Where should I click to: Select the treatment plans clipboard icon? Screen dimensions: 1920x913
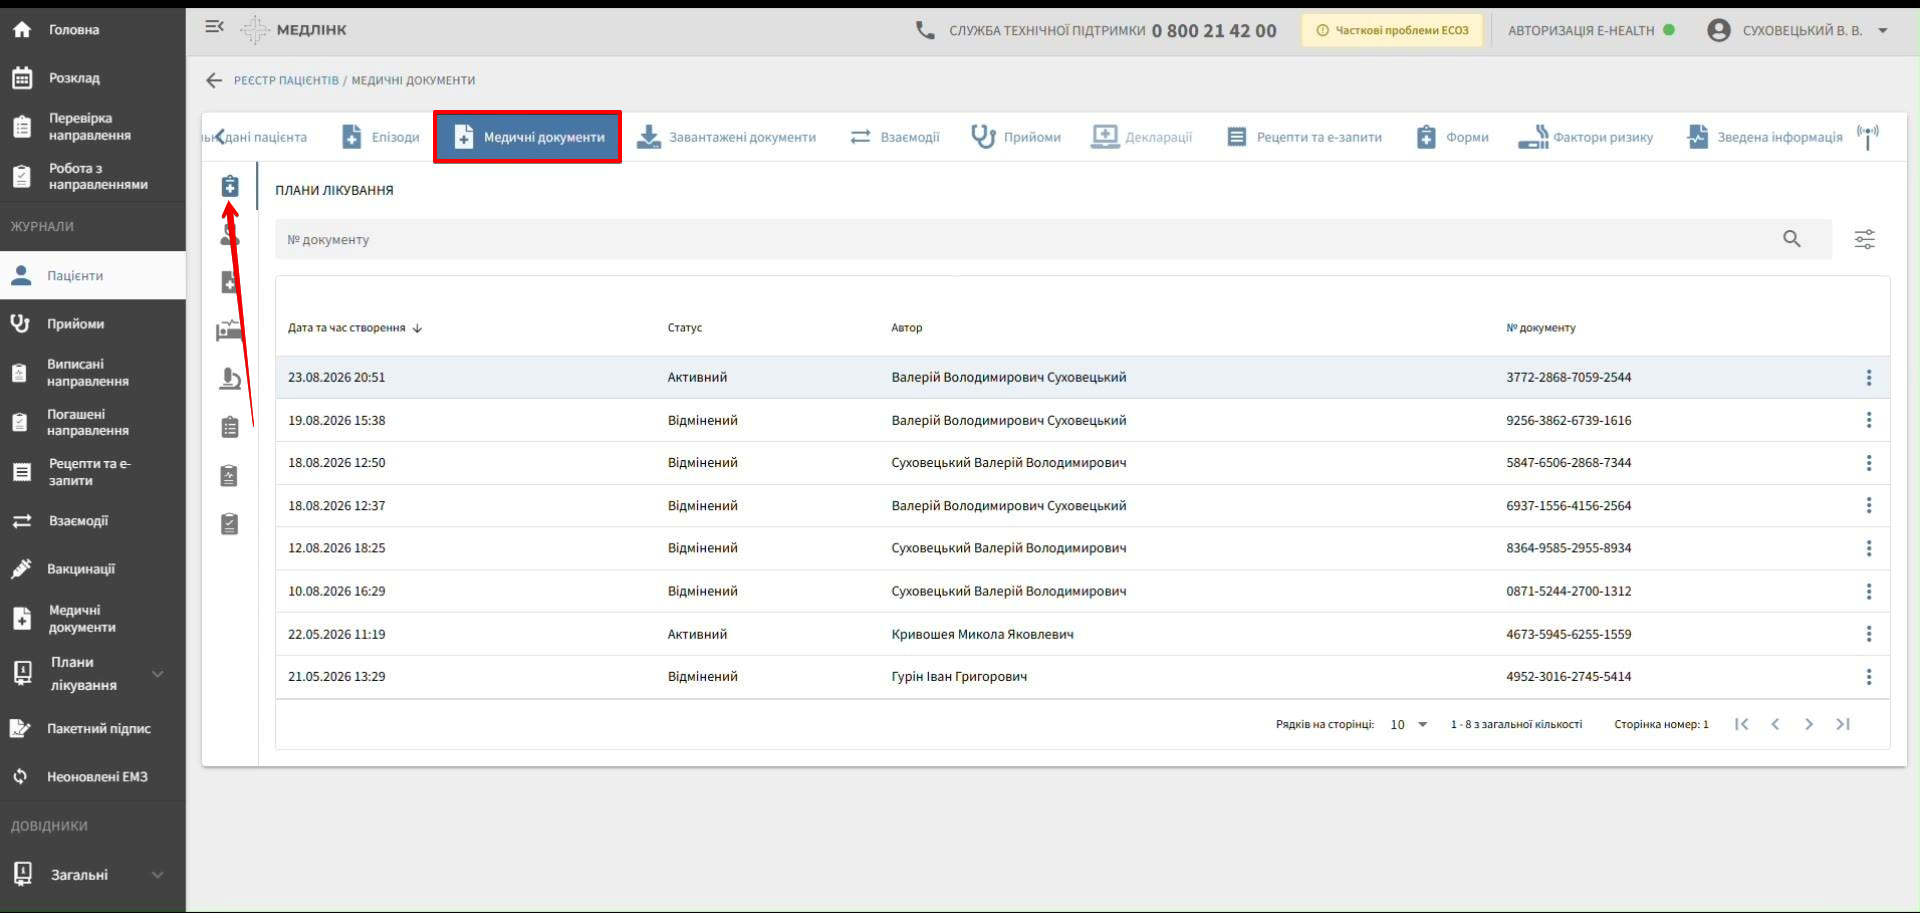[x=230, y=186]
